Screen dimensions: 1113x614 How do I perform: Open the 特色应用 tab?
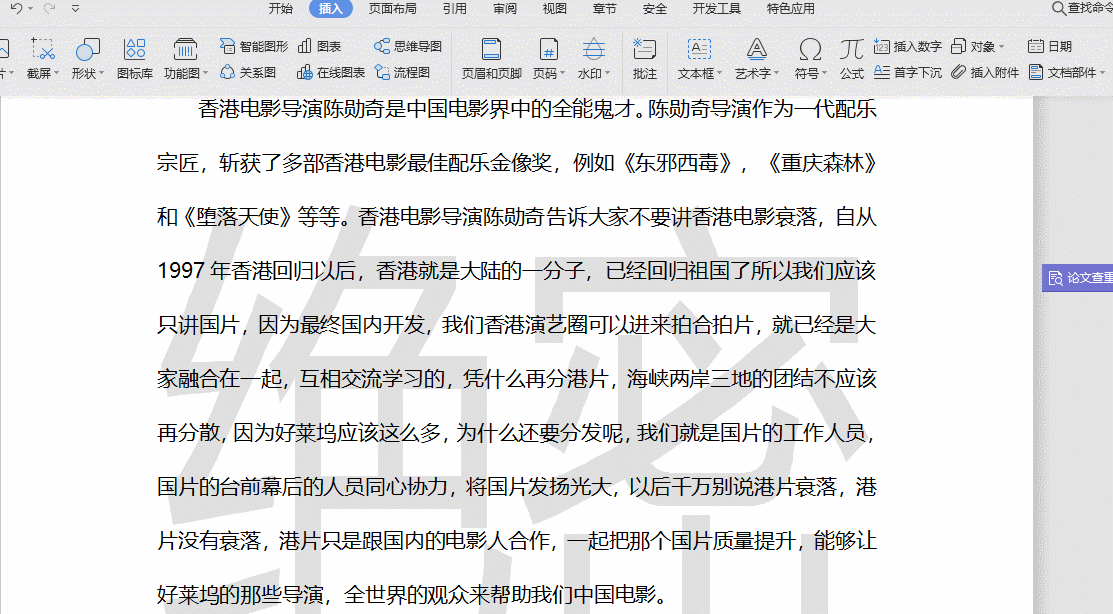(790, 9)
